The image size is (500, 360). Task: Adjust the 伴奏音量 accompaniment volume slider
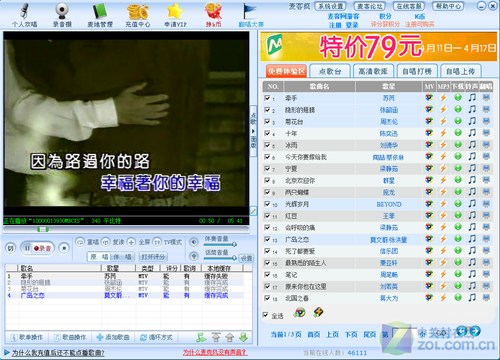220,244
